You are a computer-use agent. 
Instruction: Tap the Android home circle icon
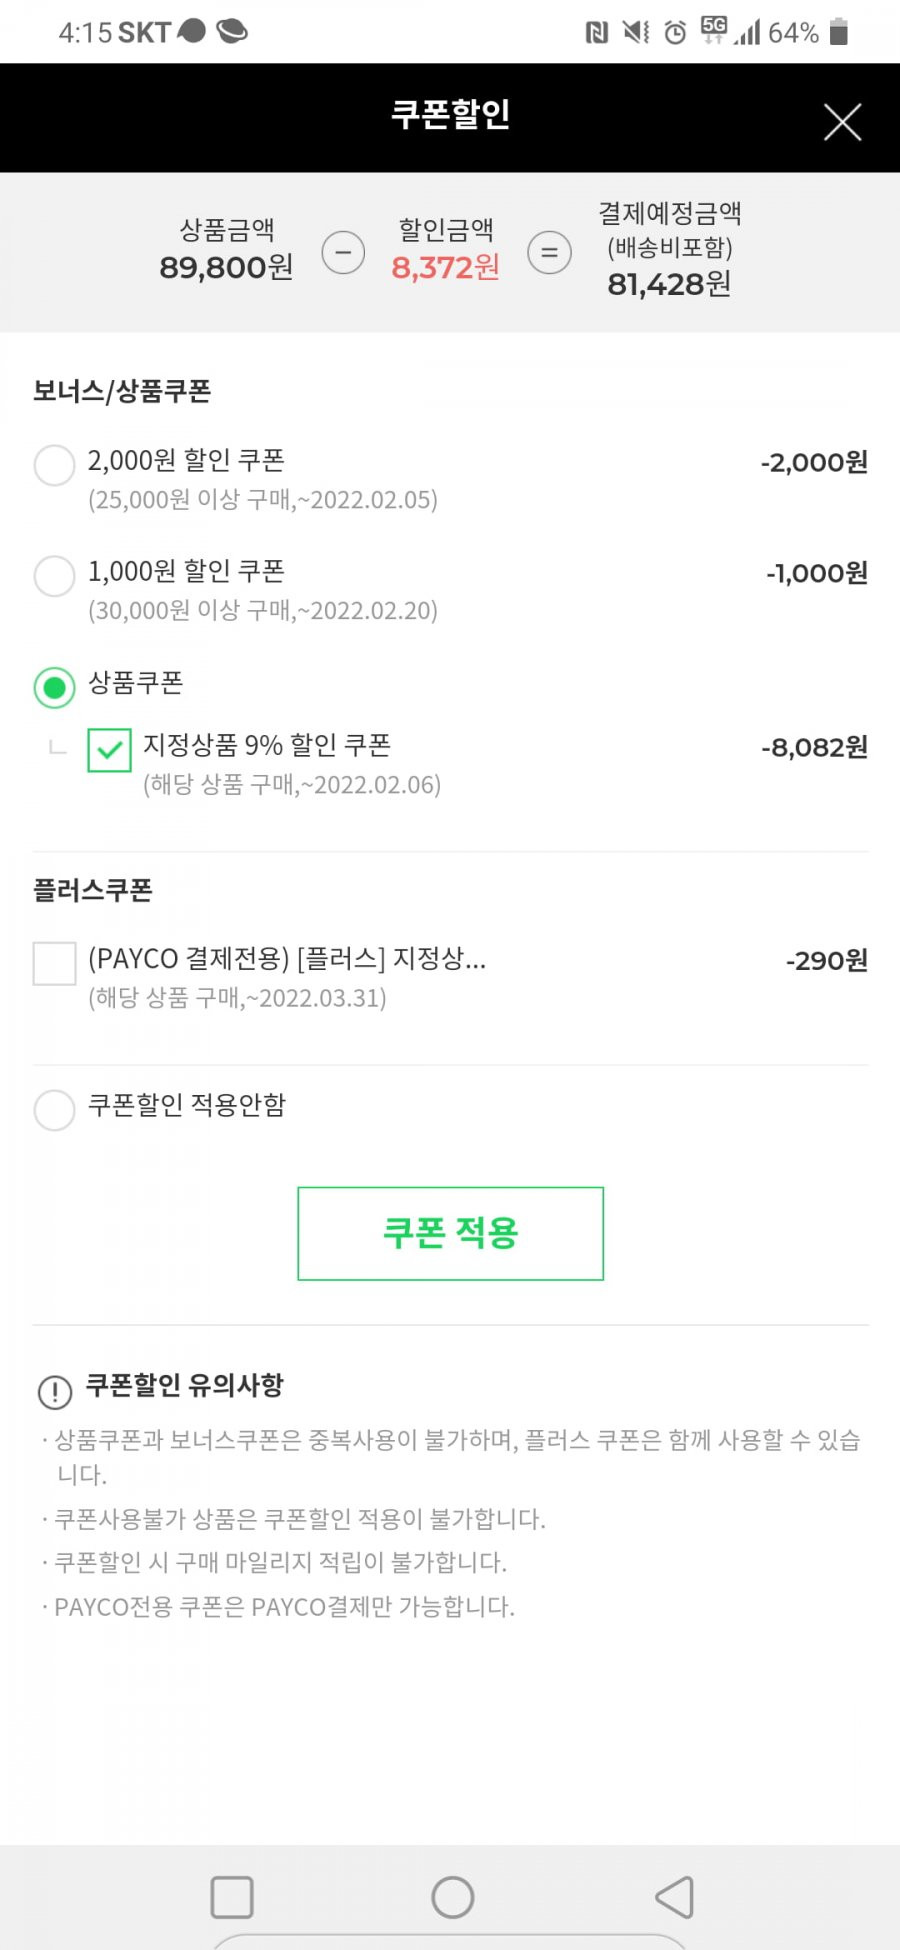point(452,1897)
